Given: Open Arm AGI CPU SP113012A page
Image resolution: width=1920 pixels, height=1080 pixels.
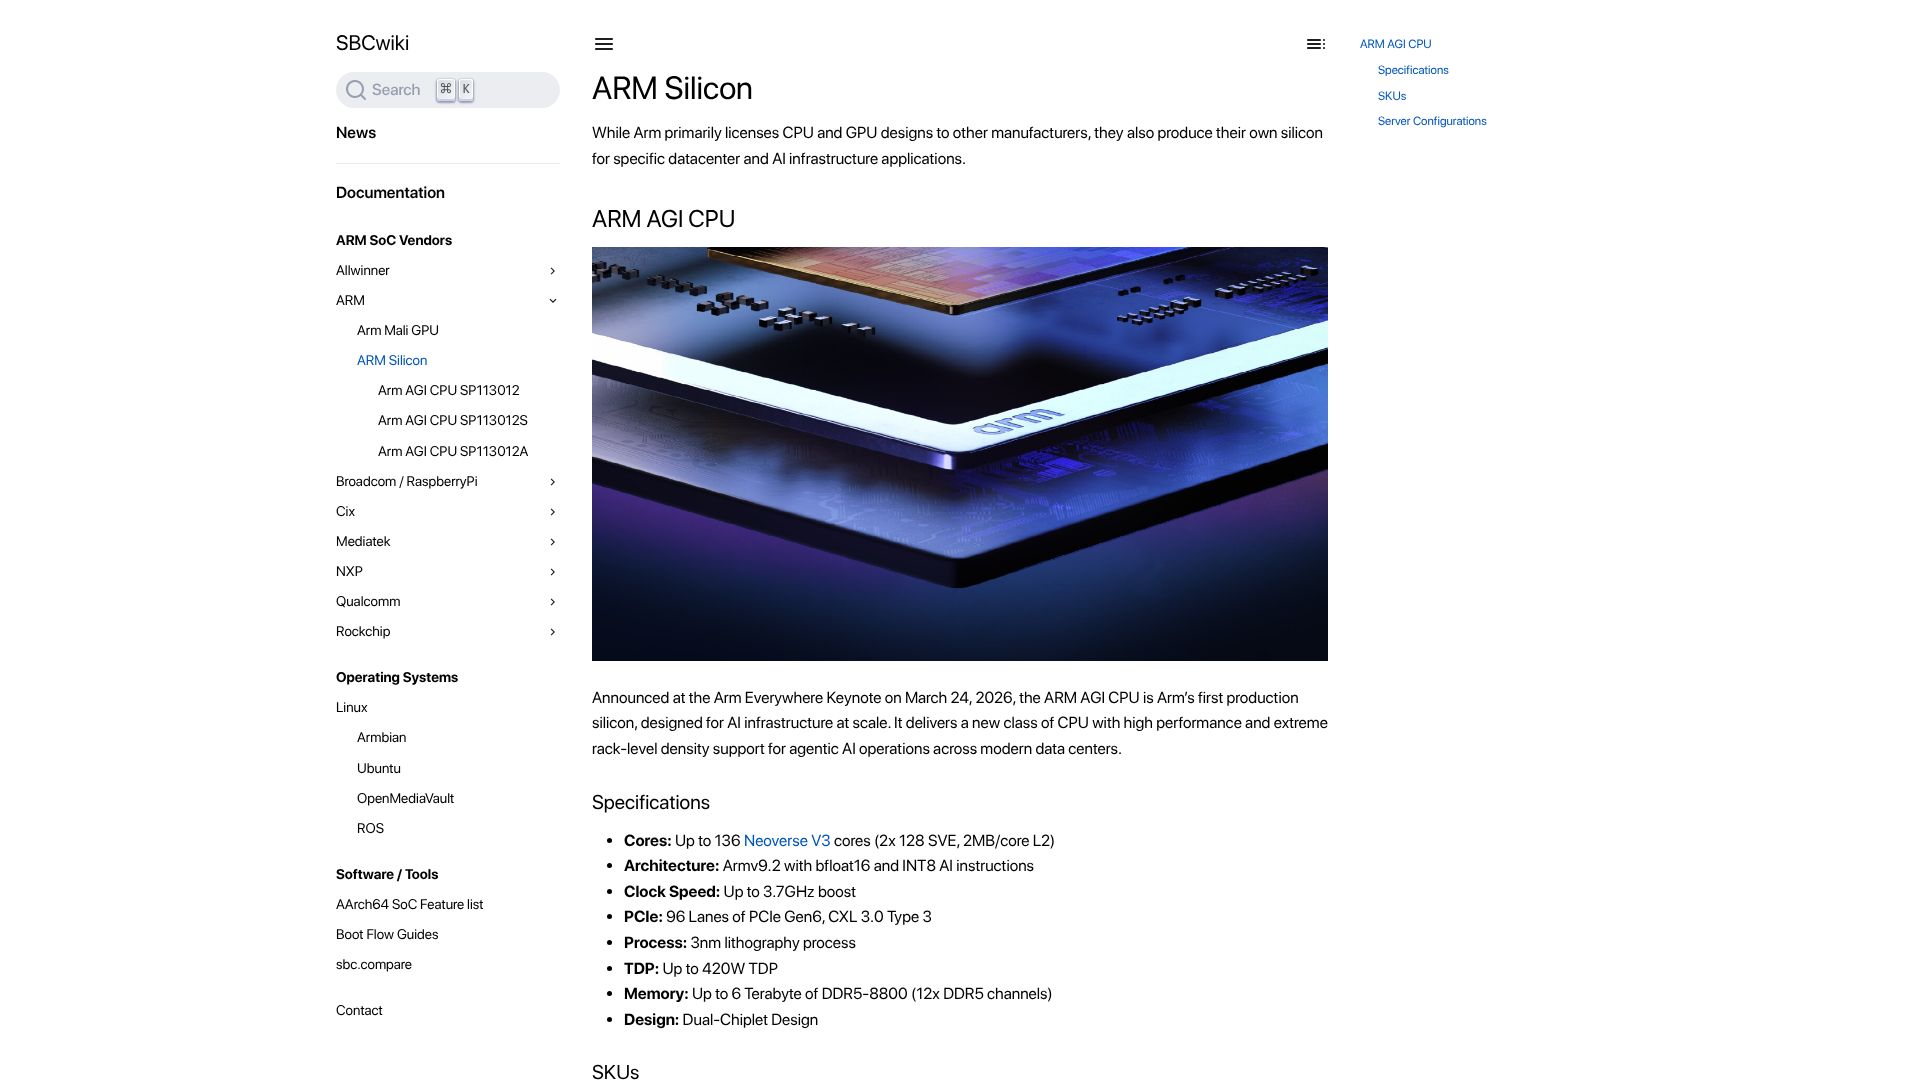Looking at the screenshot, I should pyautogui.click(x=453, y=452).
